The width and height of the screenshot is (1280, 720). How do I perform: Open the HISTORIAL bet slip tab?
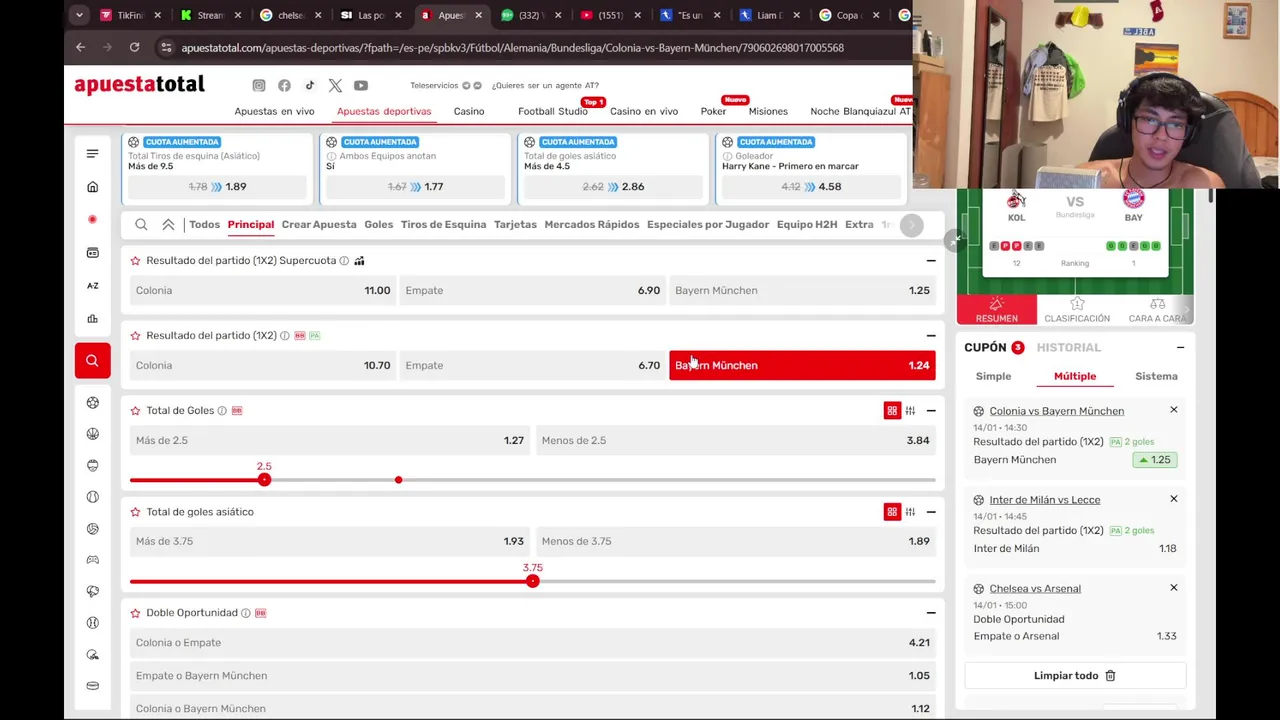[x=1068, y=347]
